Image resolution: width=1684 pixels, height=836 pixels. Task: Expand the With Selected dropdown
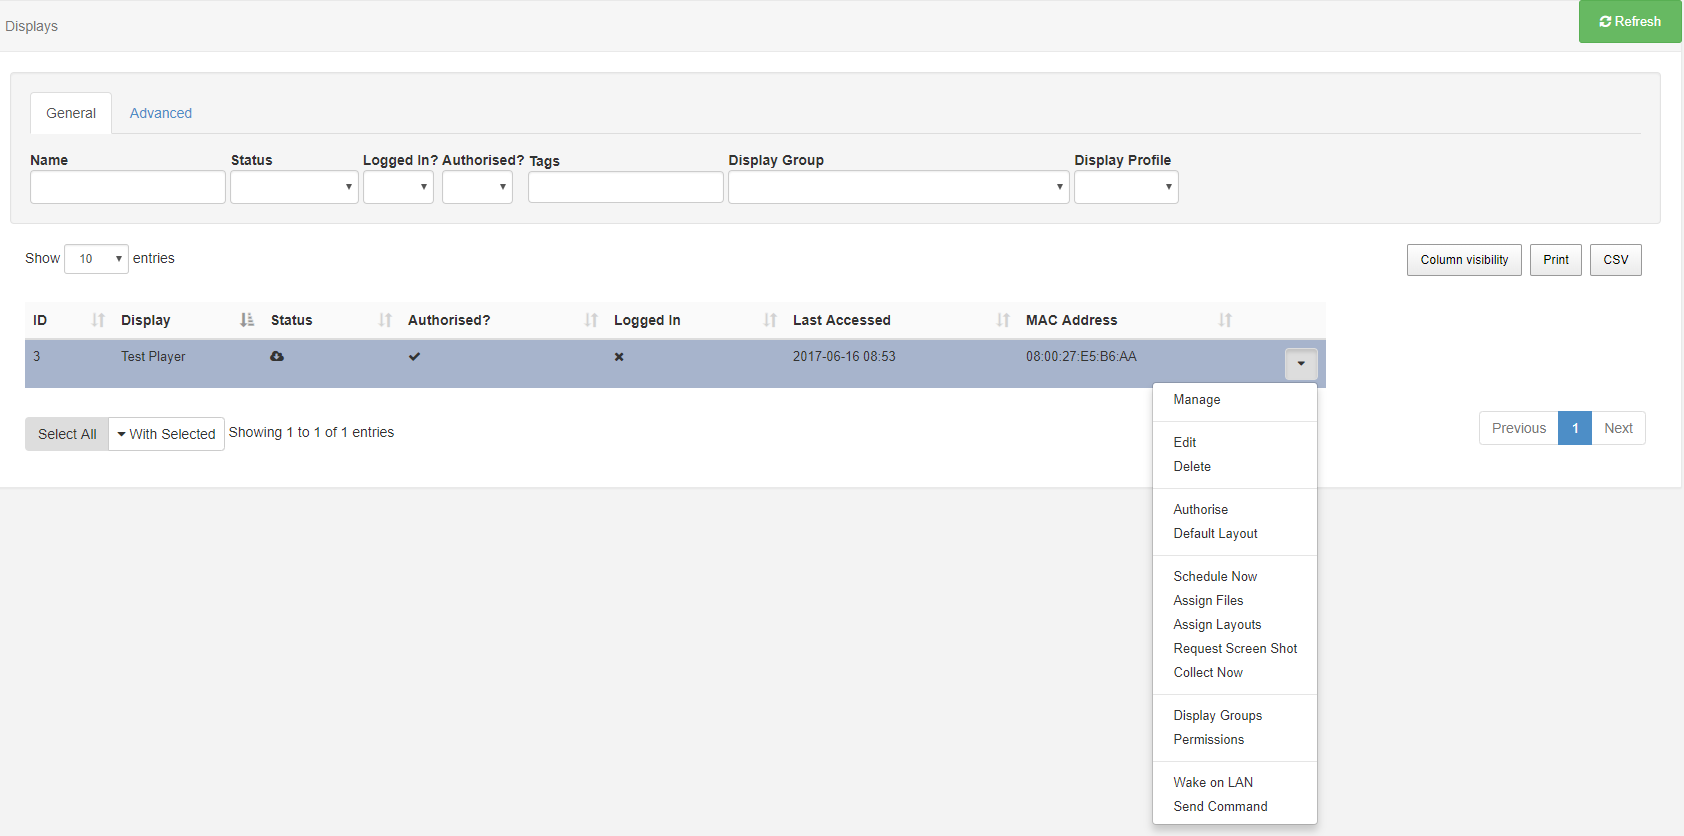pos(166,434)
